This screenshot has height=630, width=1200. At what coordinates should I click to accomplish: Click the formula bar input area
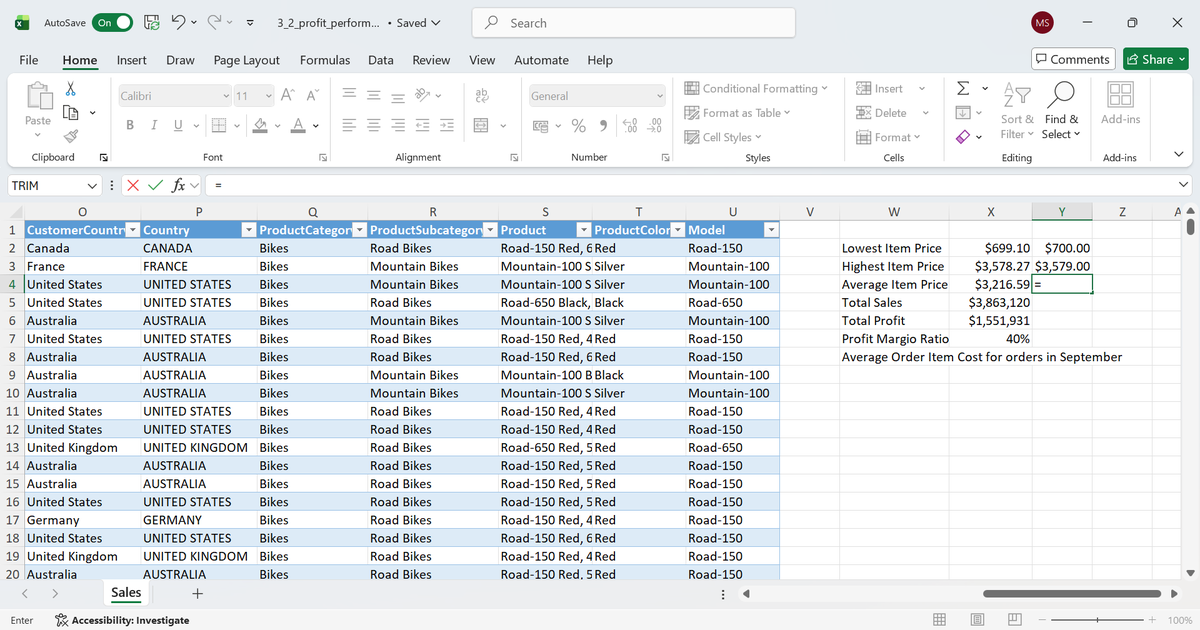[690, 185]
